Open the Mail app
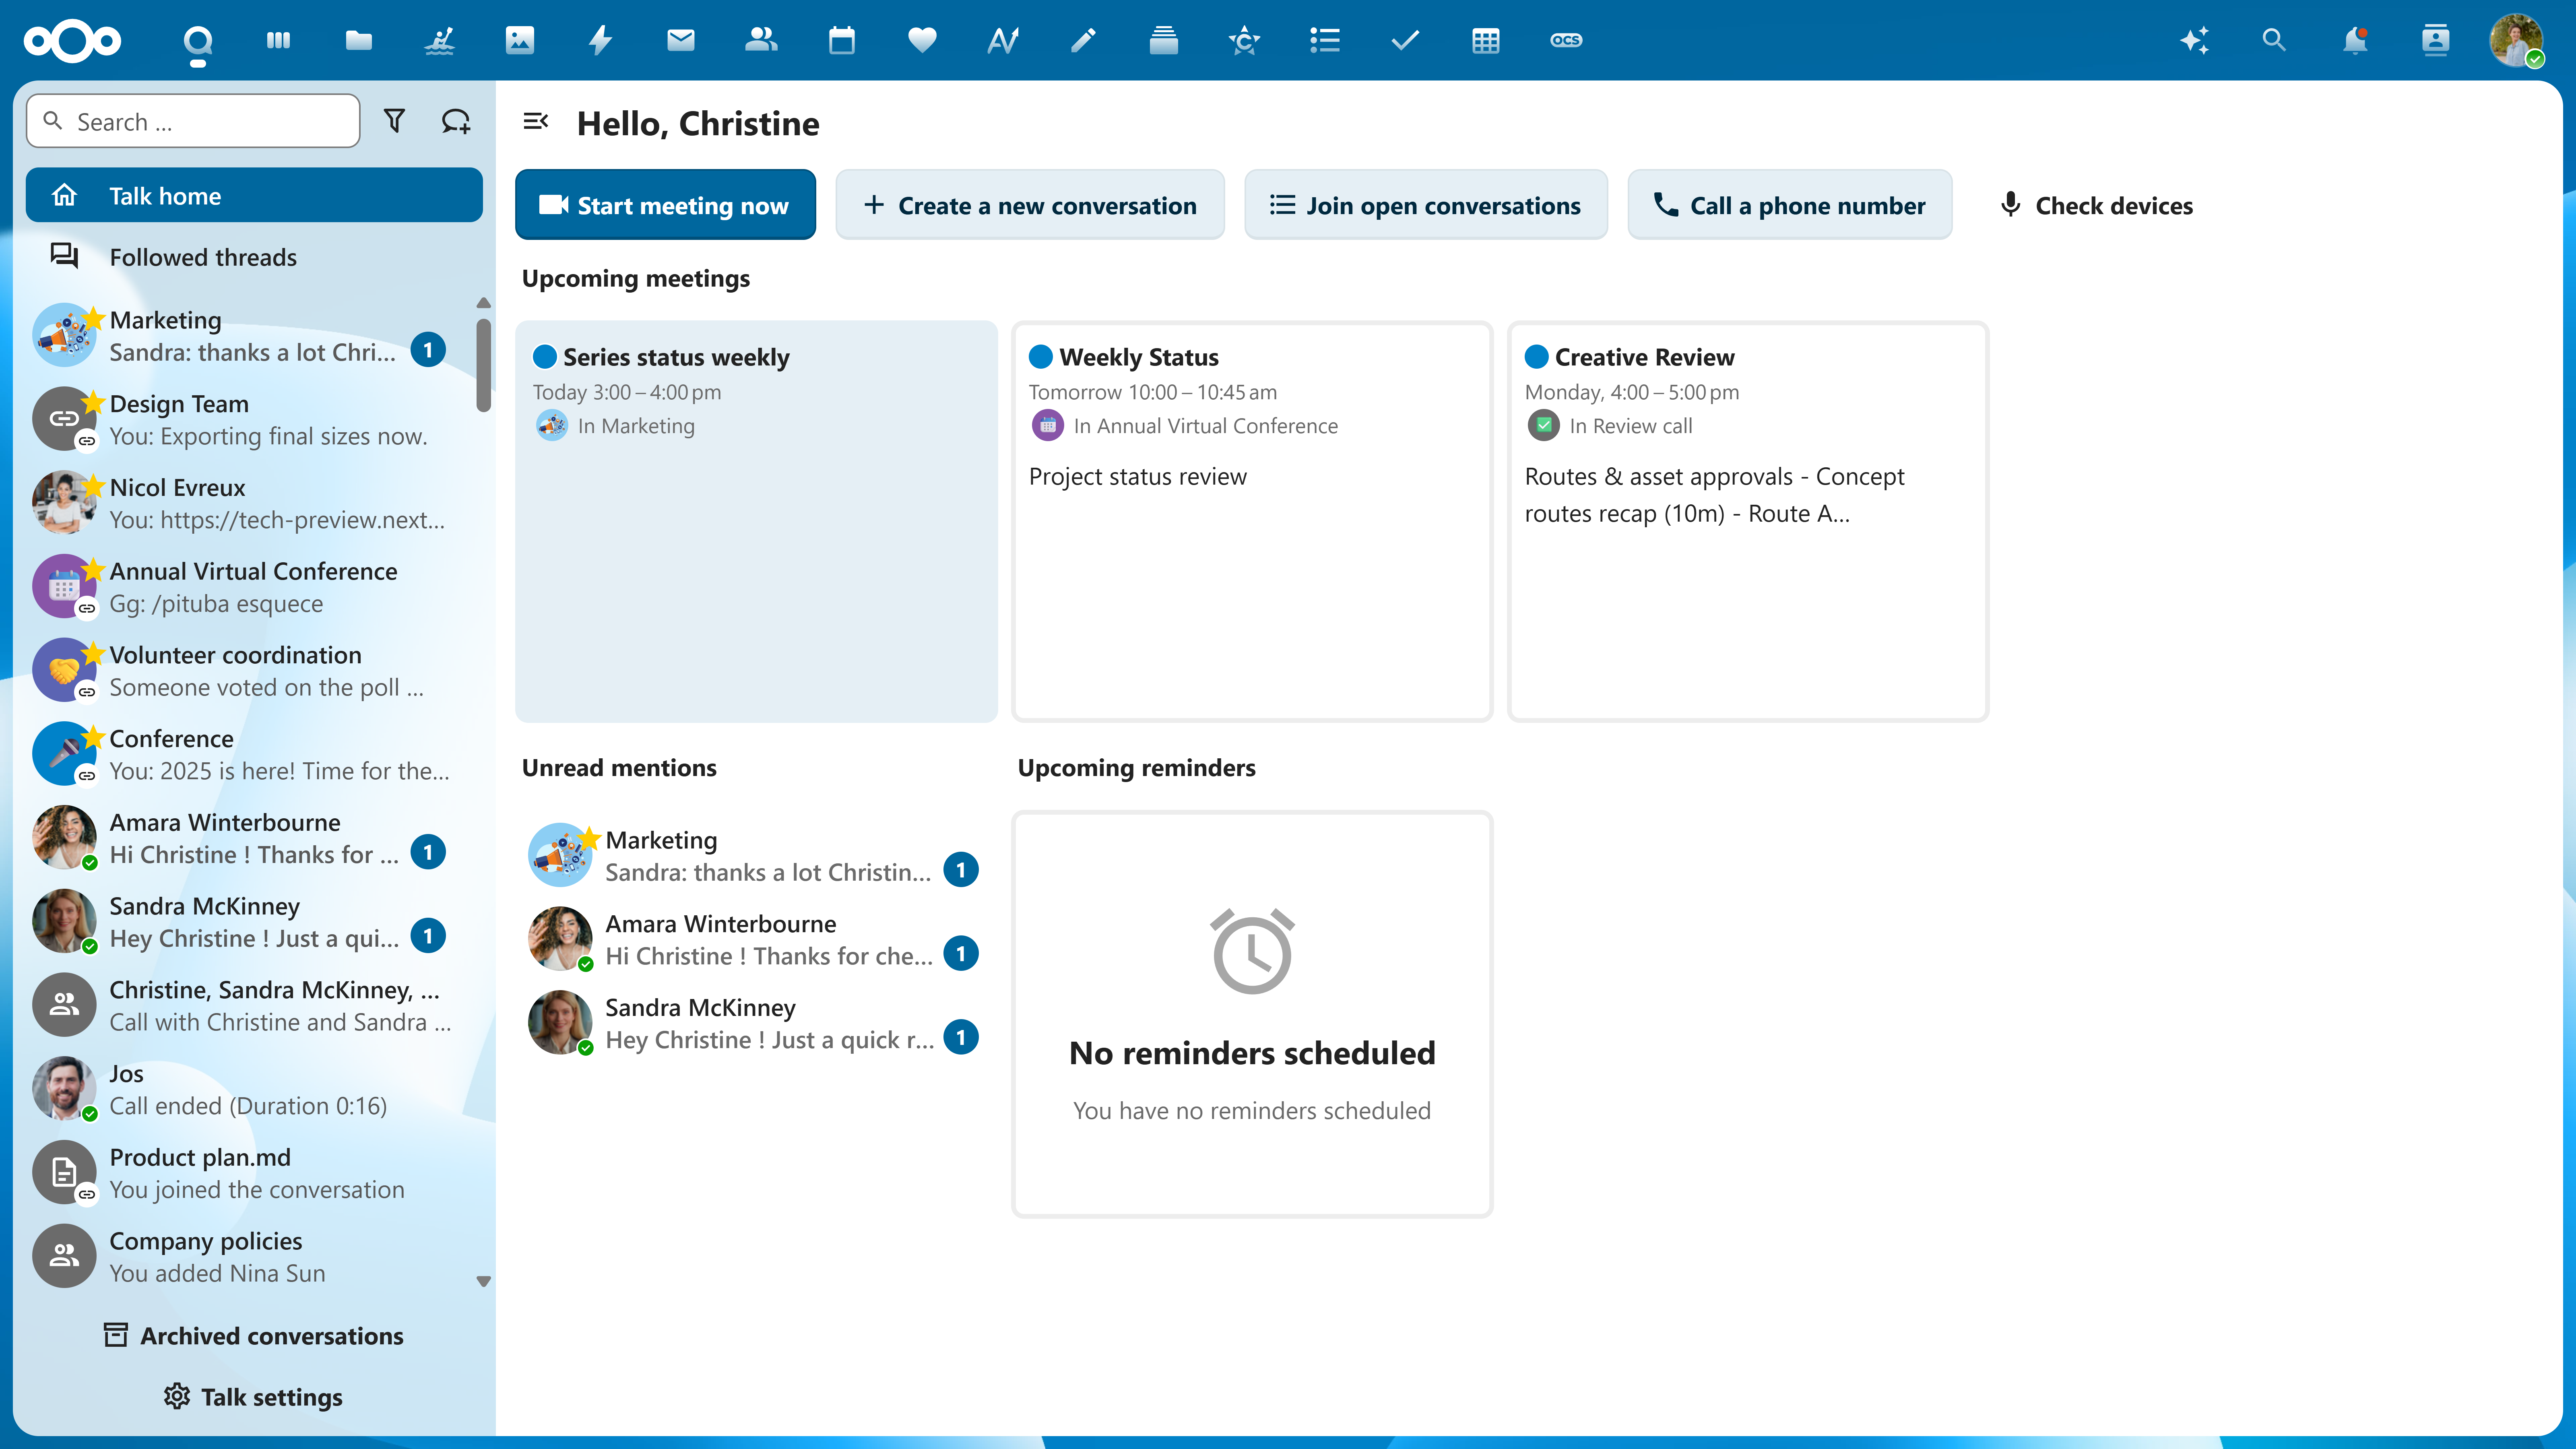This screenshot has height=1449, width=2576. pos(680,41)
